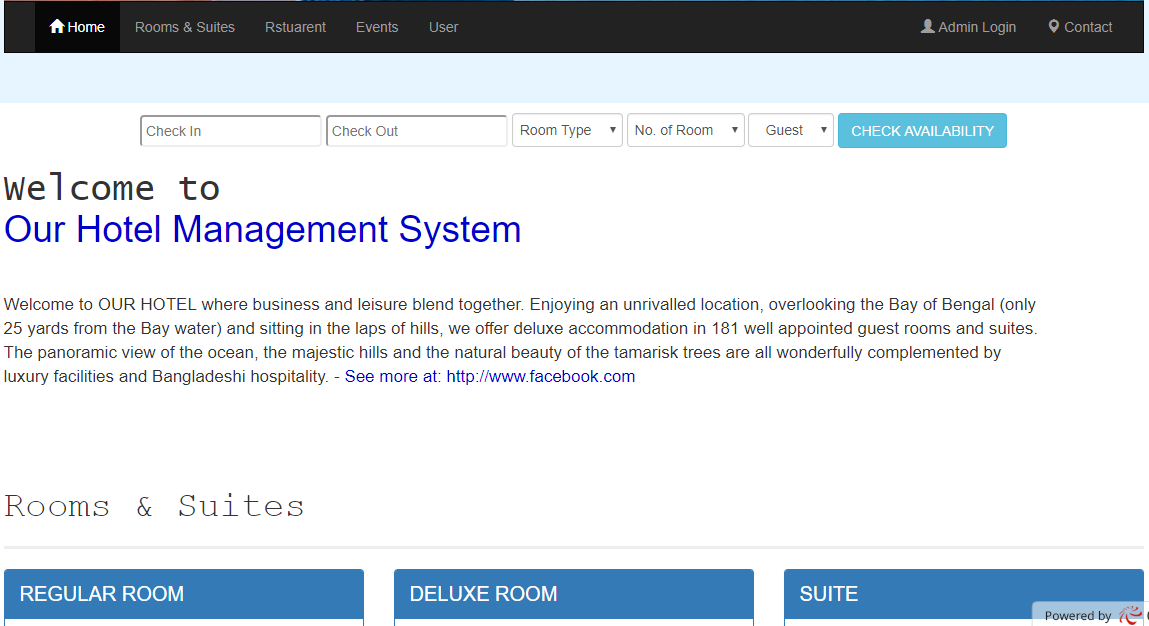Go to Rooms & Suites menu
Screen dimensions: 1149x626
pos(185,27)
